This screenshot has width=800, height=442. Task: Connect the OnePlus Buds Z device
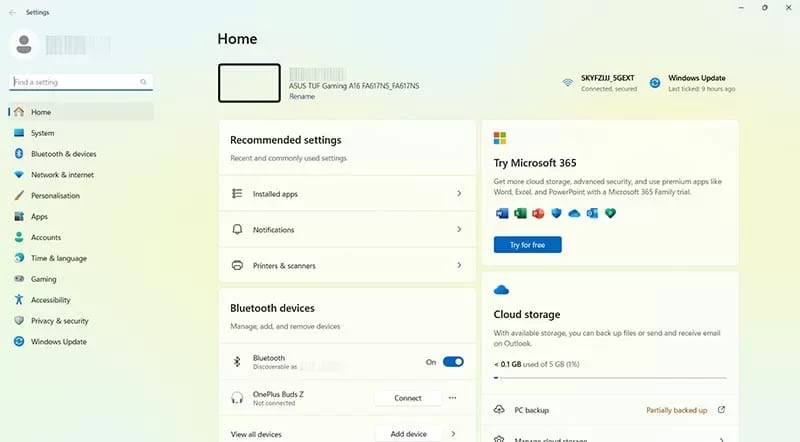[407, 398]
